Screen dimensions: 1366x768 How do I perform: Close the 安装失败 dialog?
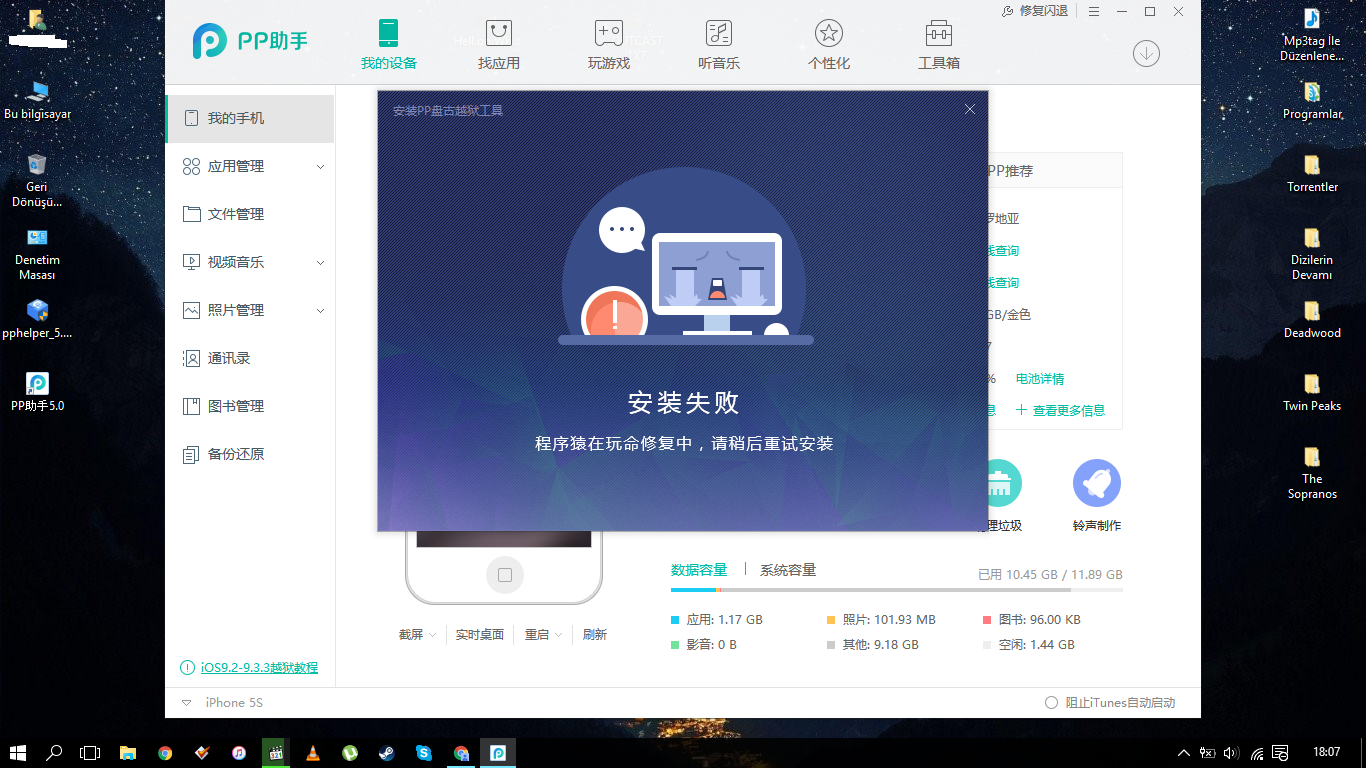pos(970,109)
